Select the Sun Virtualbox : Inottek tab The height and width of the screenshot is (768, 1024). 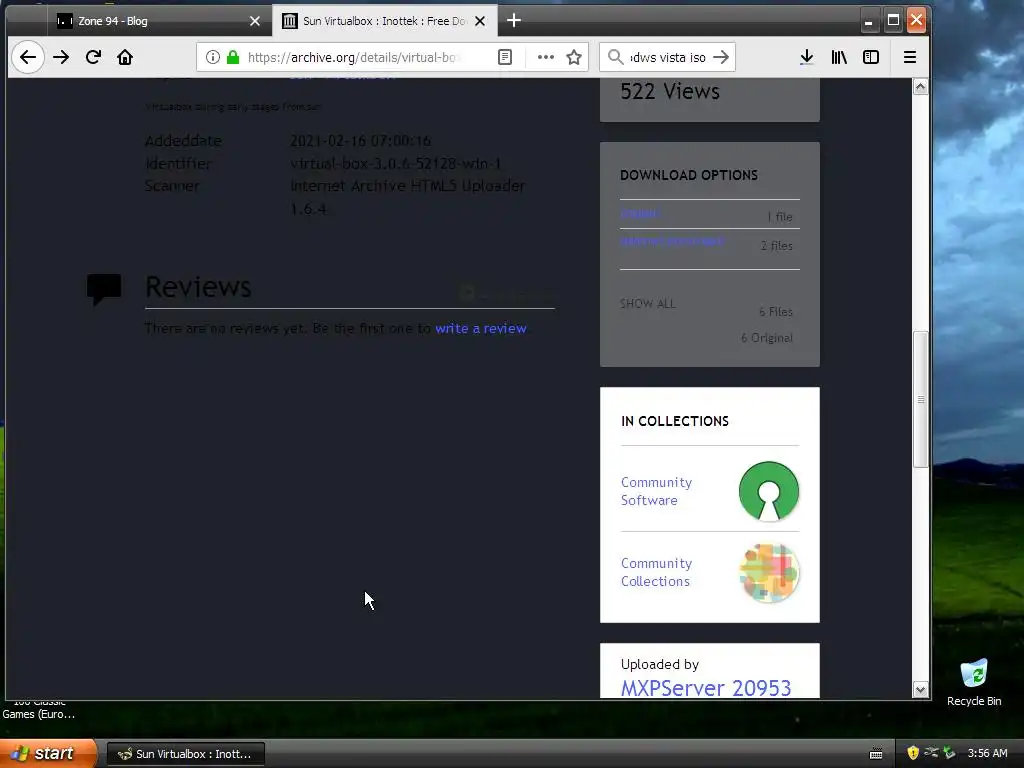pos(385,21)
